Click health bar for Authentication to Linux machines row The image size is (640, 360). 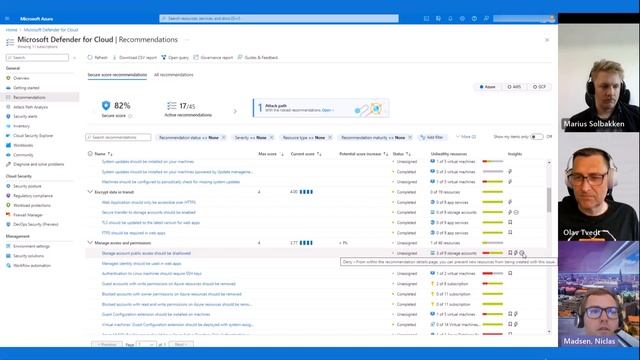[493, 273]
